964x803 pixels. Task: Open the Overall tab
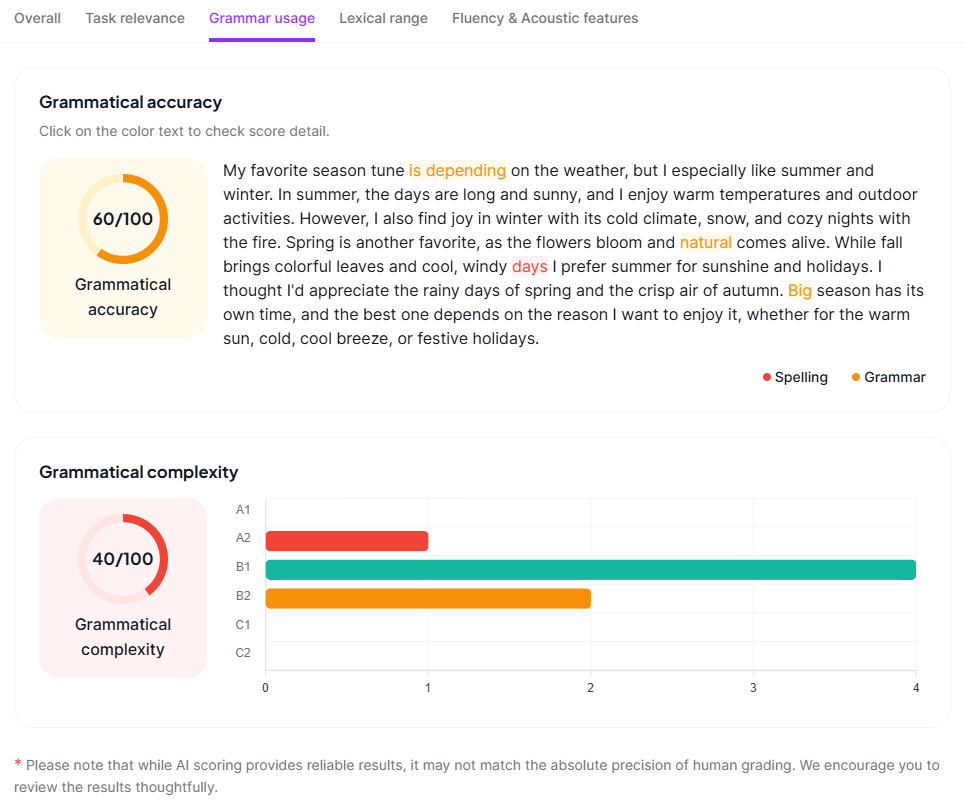37,18
